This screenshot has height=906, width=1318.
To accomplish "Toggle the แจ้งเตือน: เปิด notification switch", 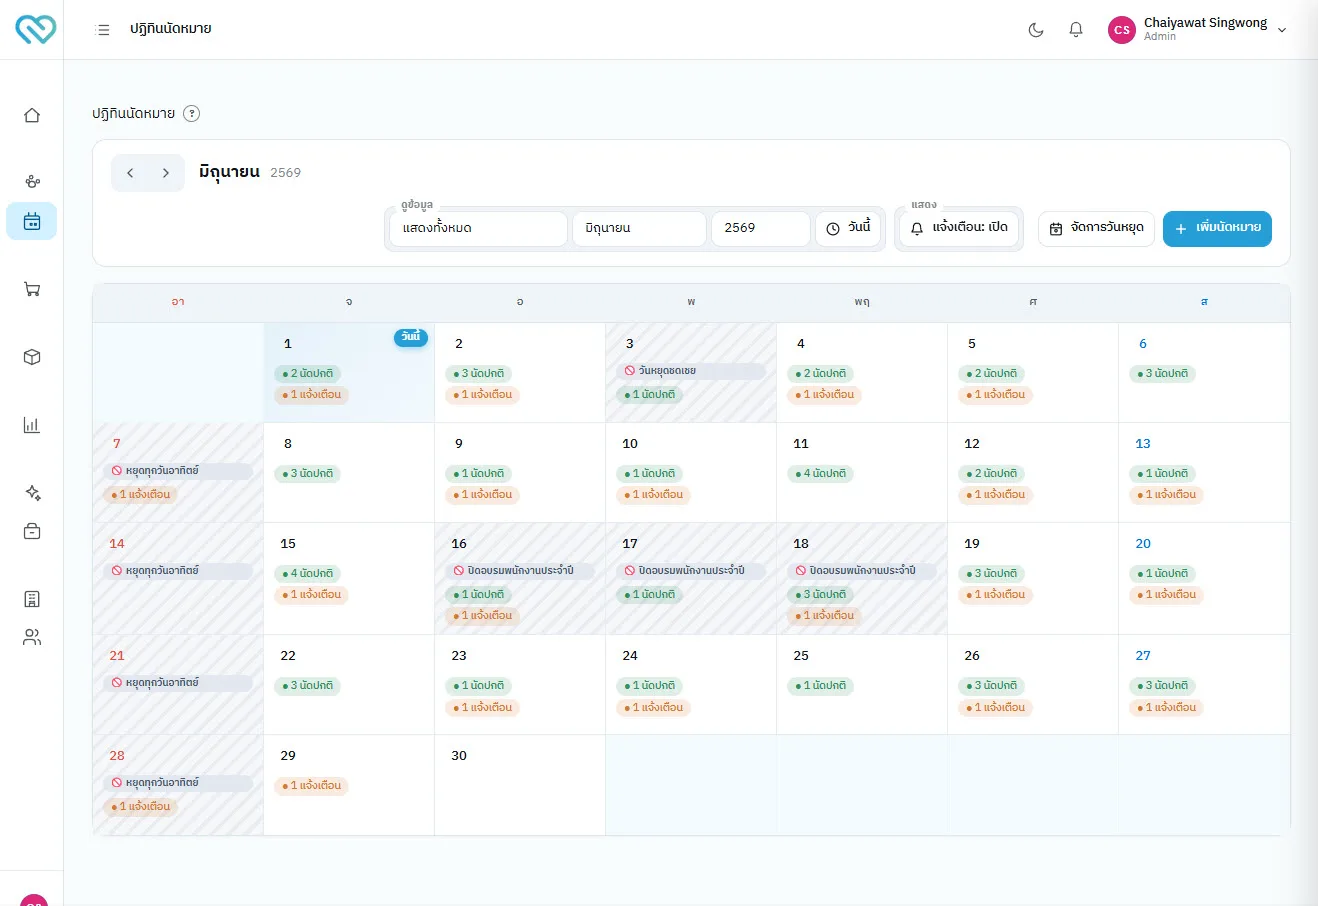I will click(x=959, y=228).
